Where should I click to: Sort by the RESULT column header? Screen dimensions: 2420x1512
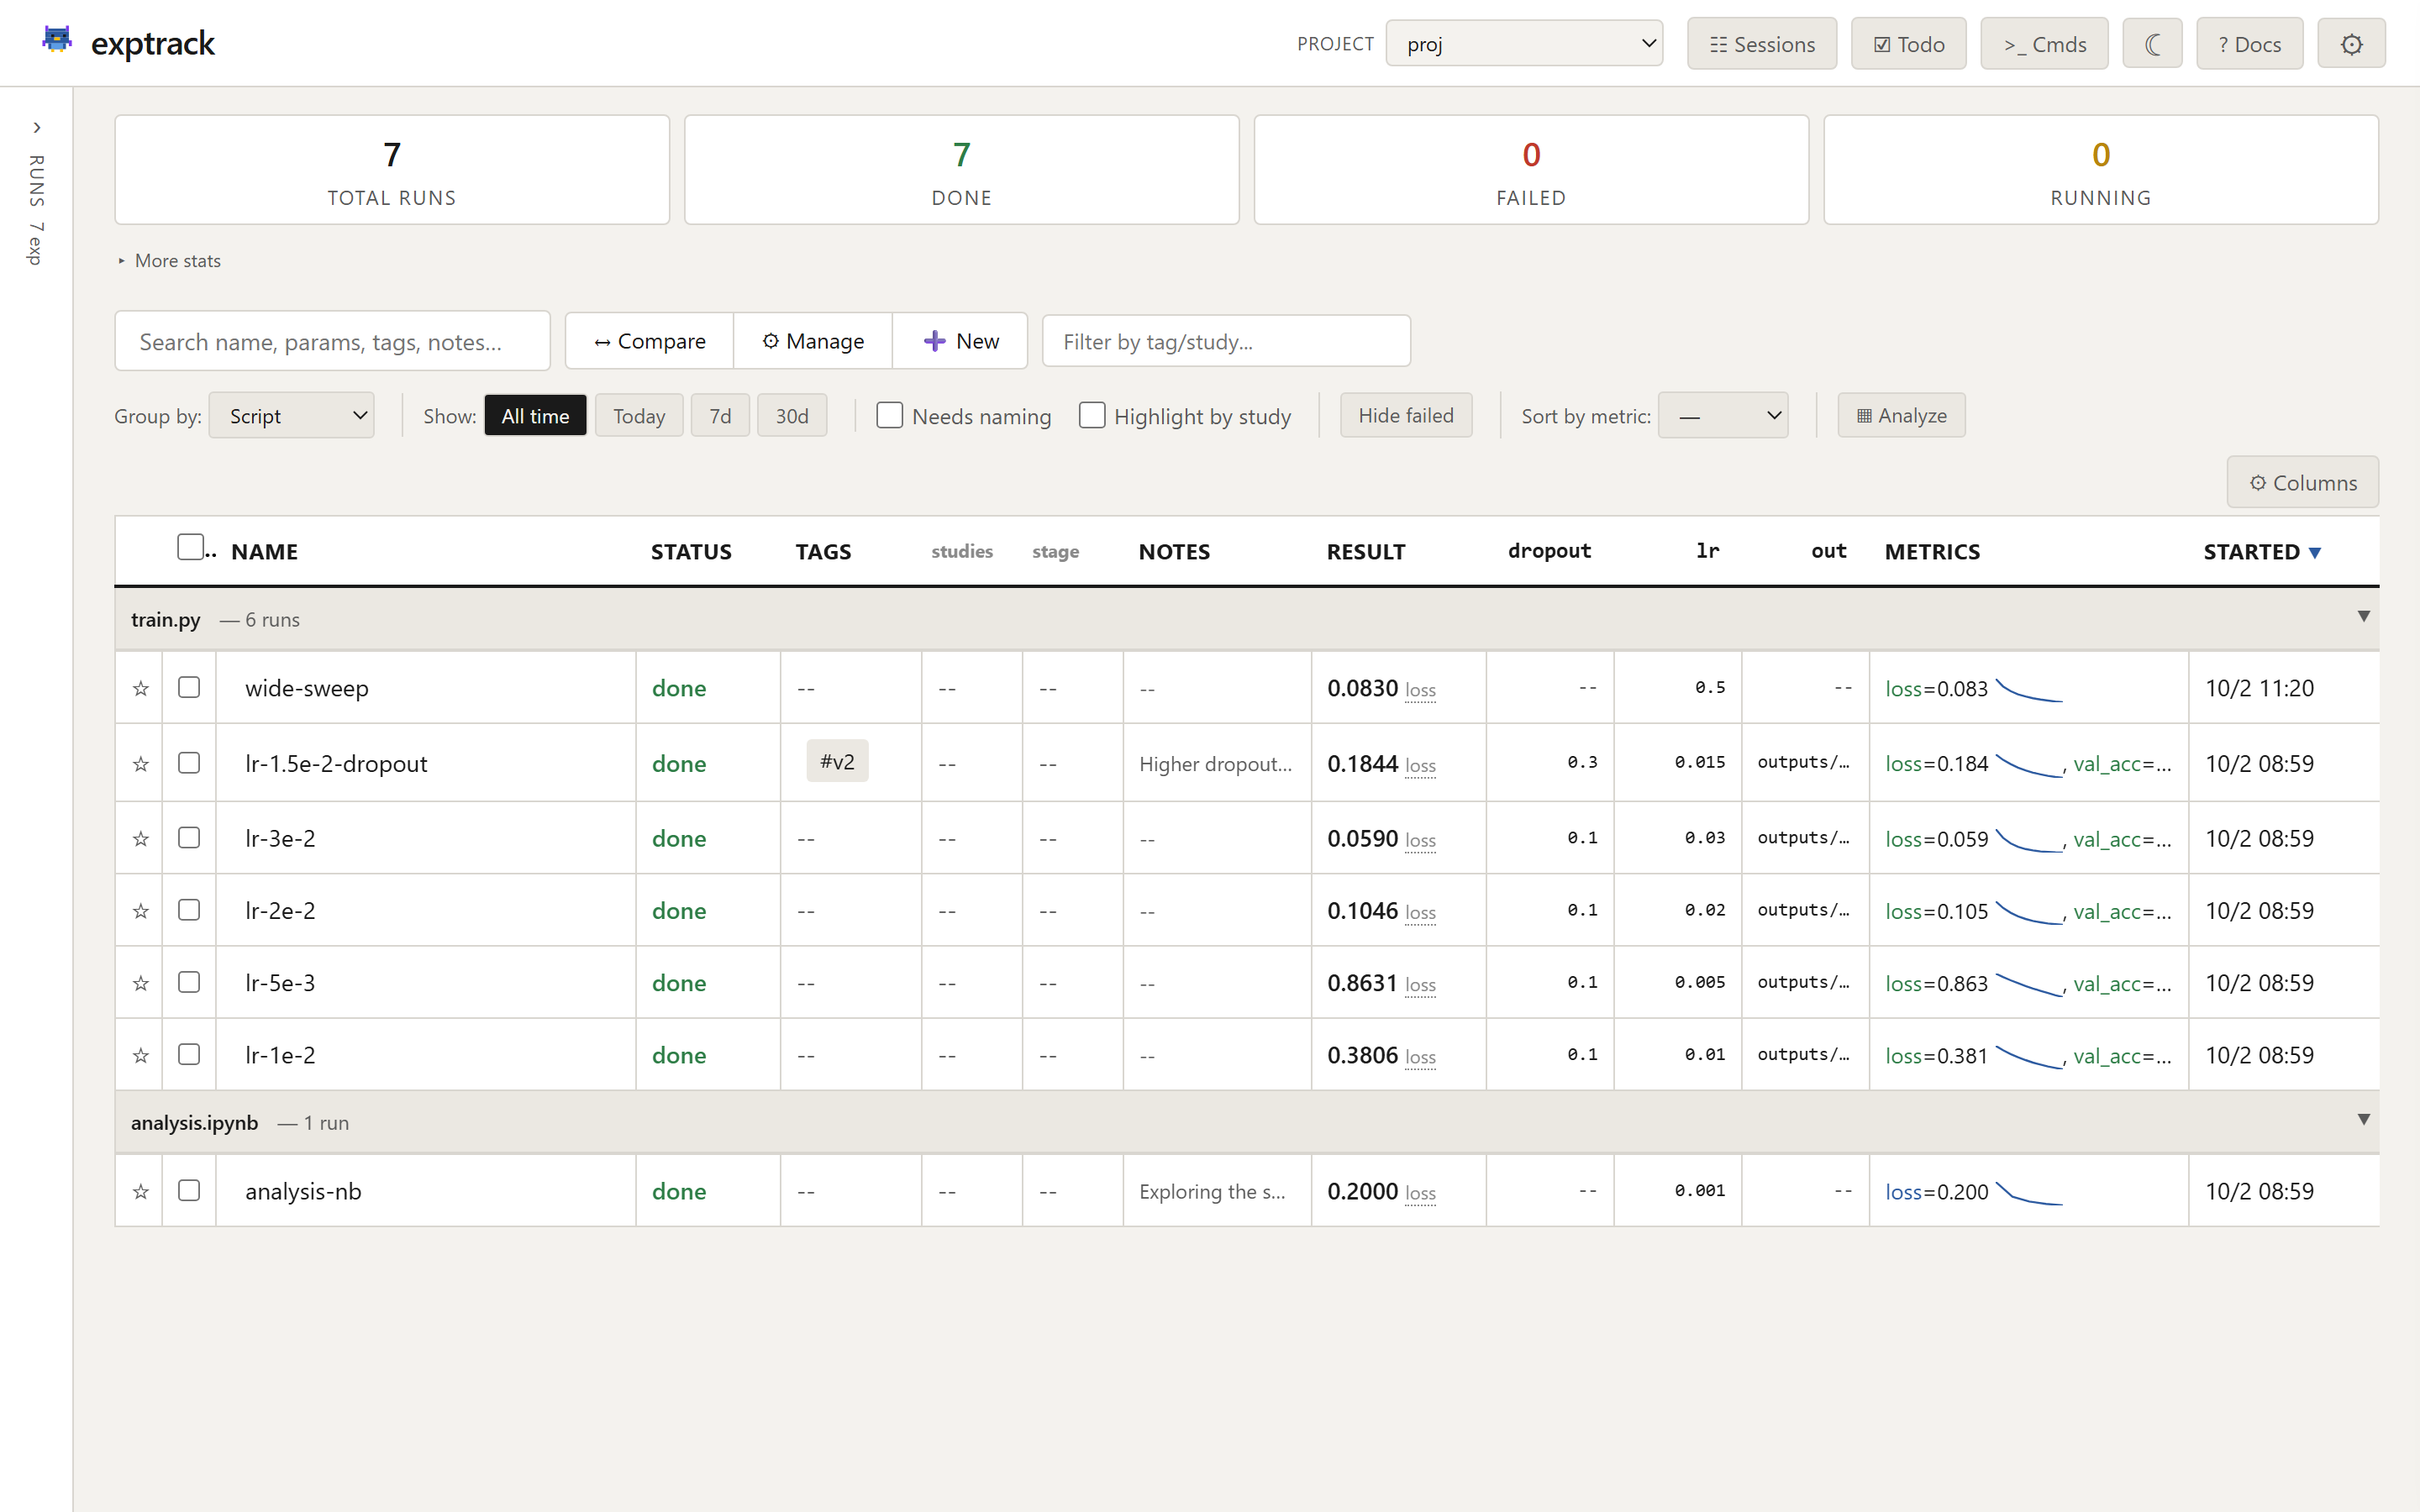coord(1365,552)
